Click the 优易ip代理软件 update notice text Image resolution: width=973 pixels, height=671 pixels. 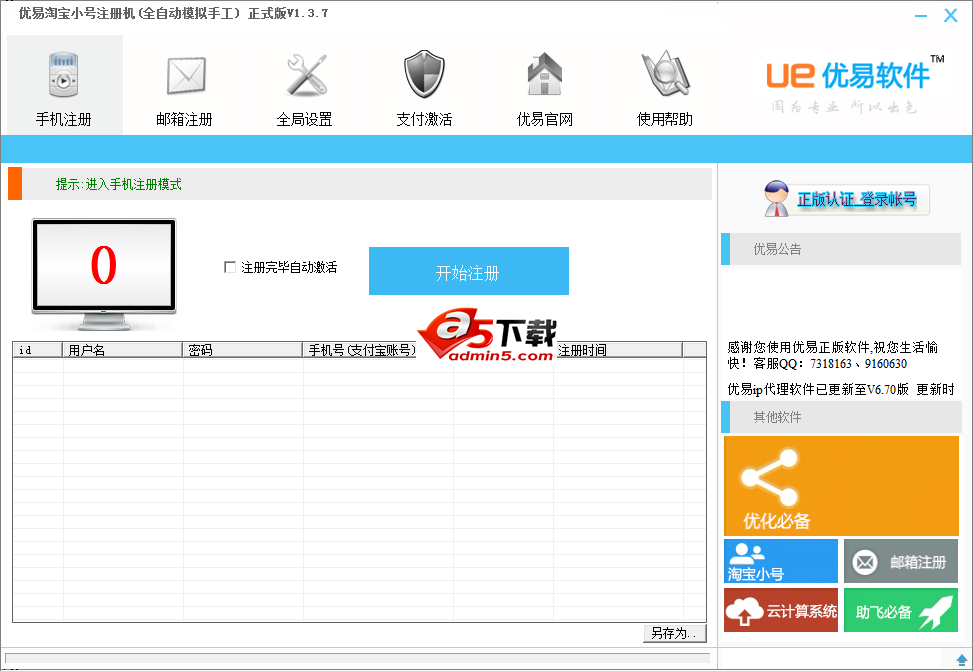point(841,389)
